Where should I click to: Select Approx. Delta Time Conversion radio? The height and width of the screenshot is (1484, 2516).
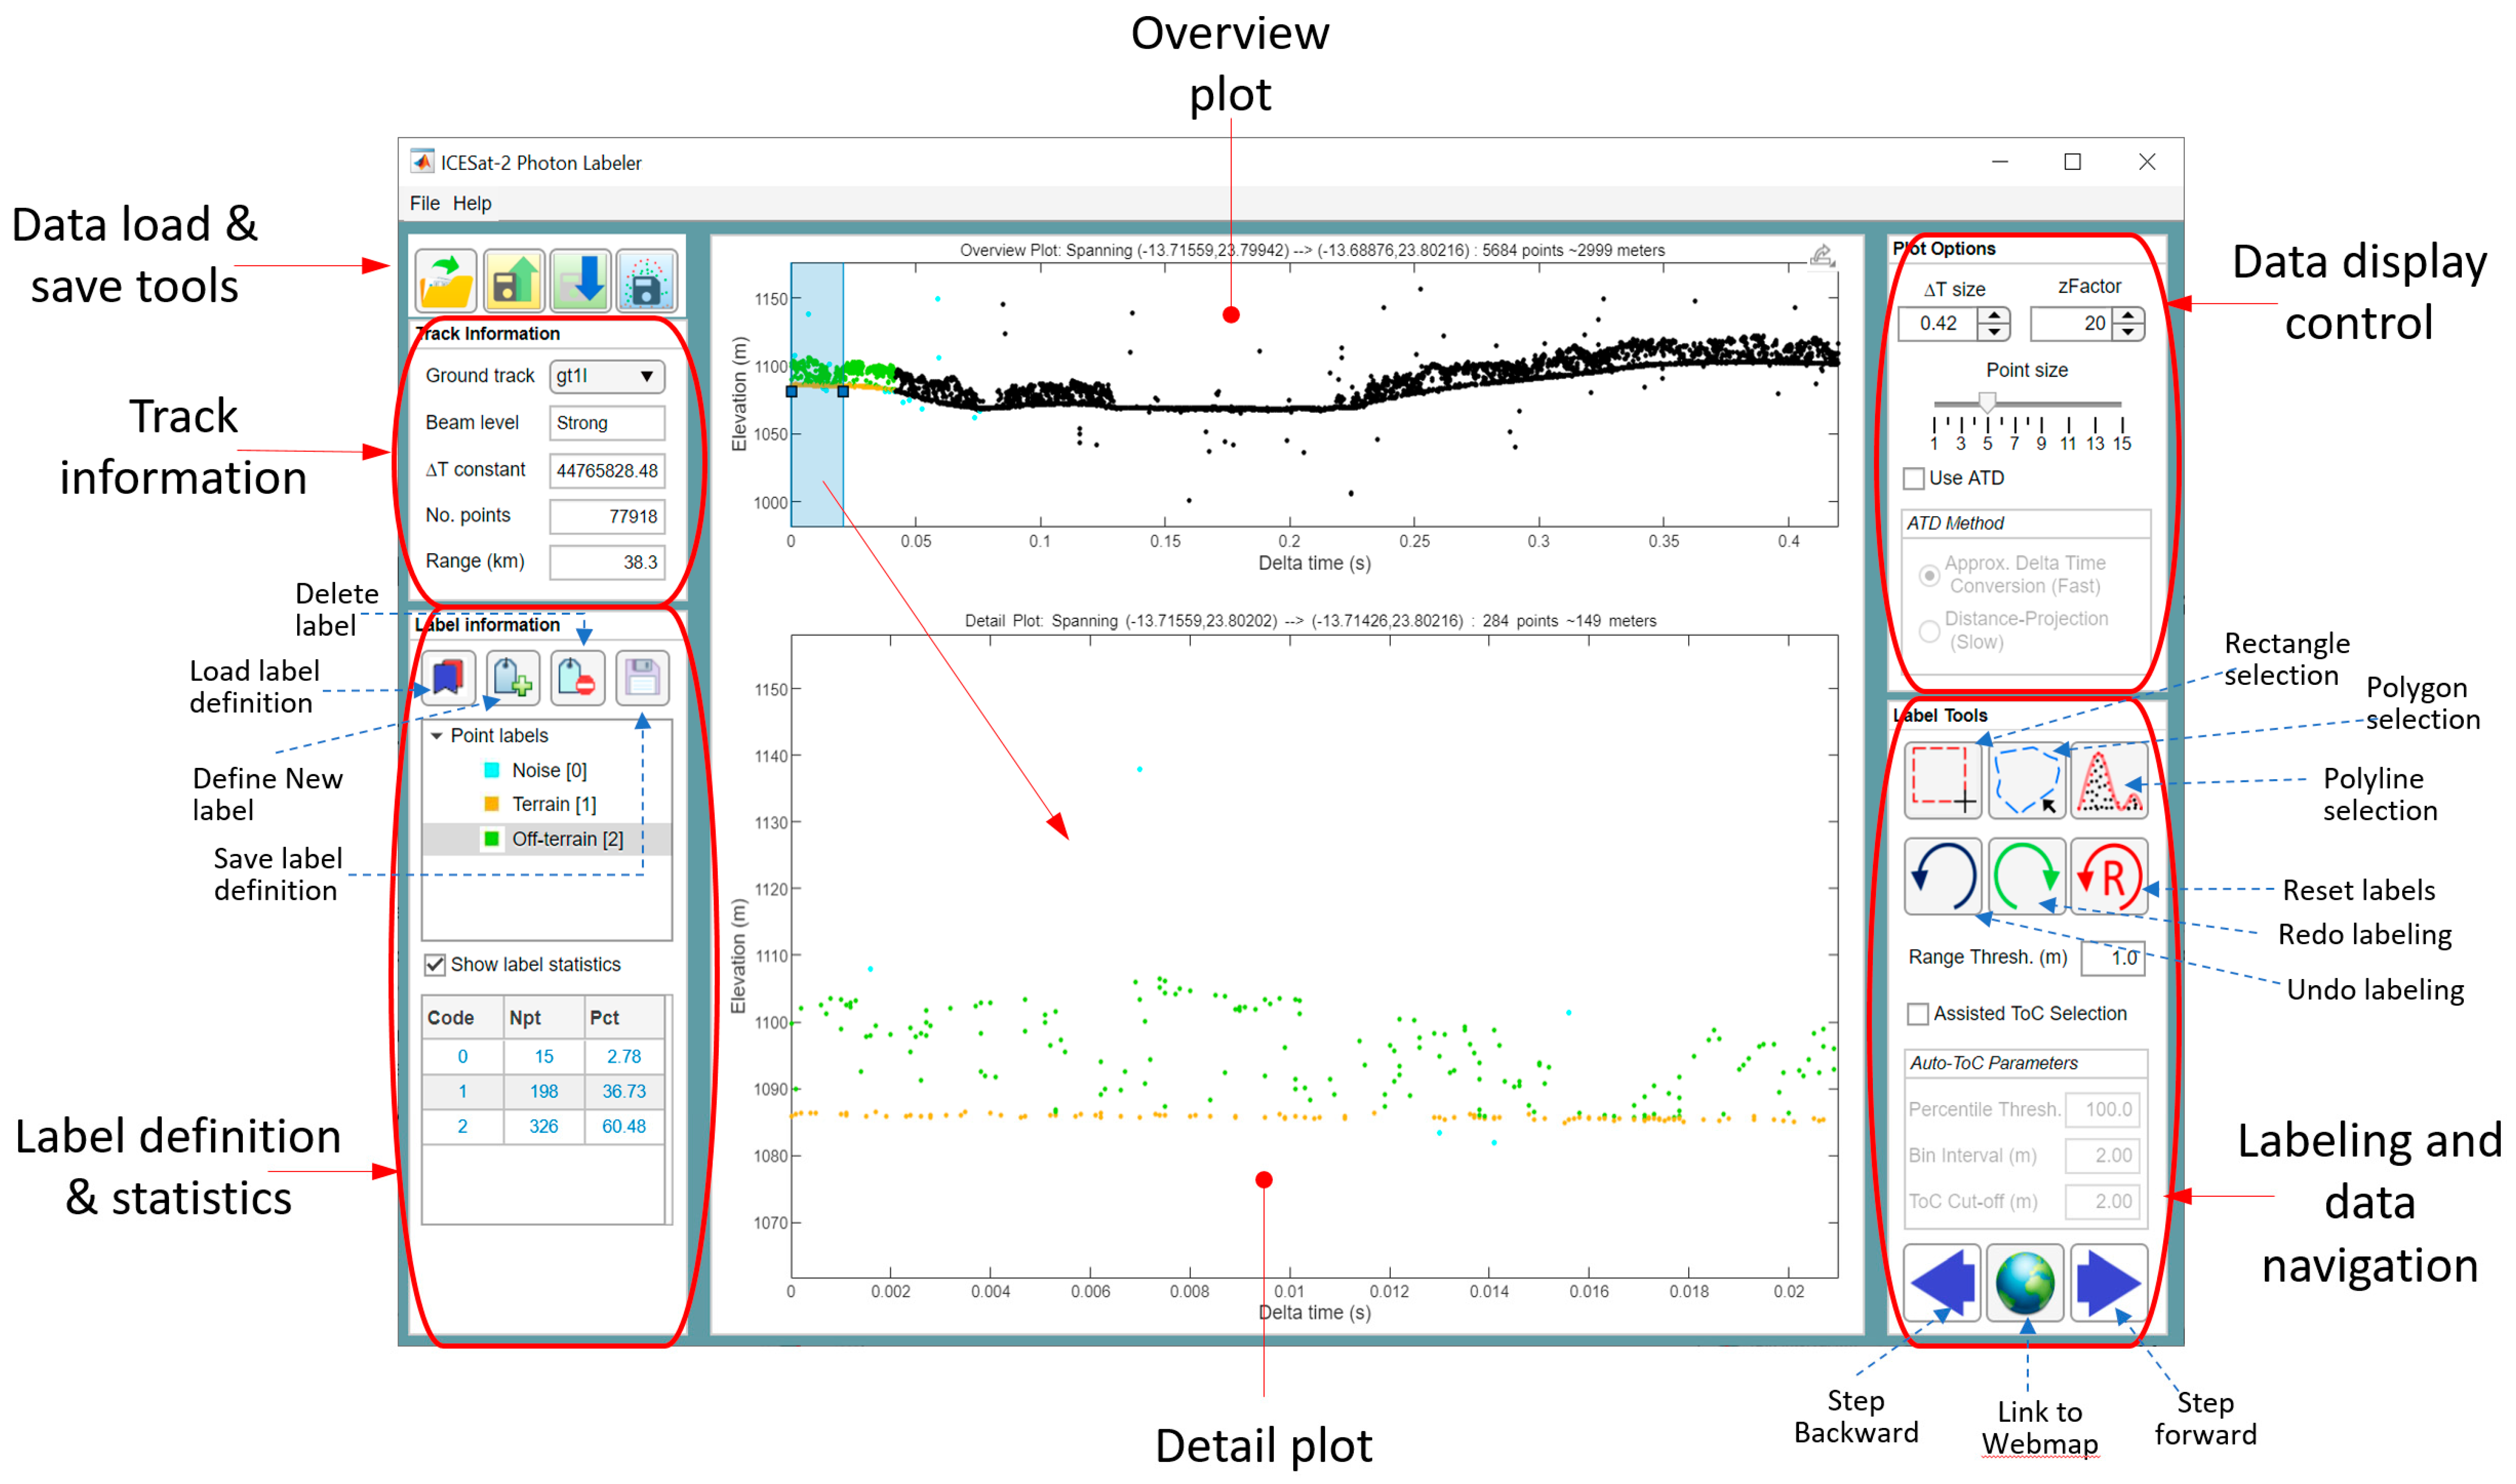1929,576
